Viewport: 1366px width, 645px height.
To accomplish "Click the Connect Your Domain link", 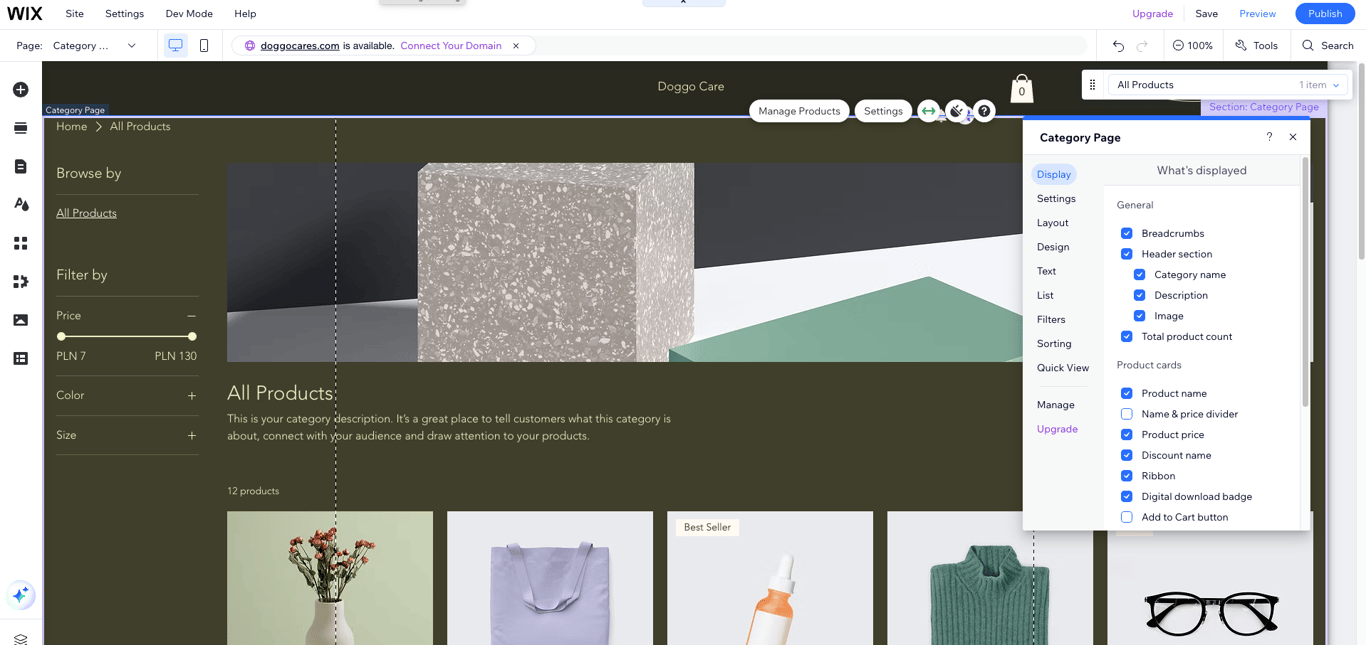I will coord(450,45).
